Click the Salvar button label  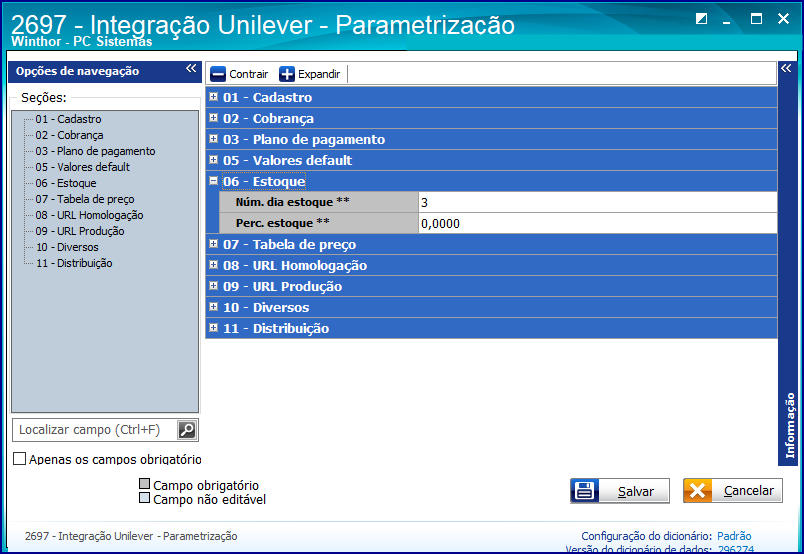point(636,491)
